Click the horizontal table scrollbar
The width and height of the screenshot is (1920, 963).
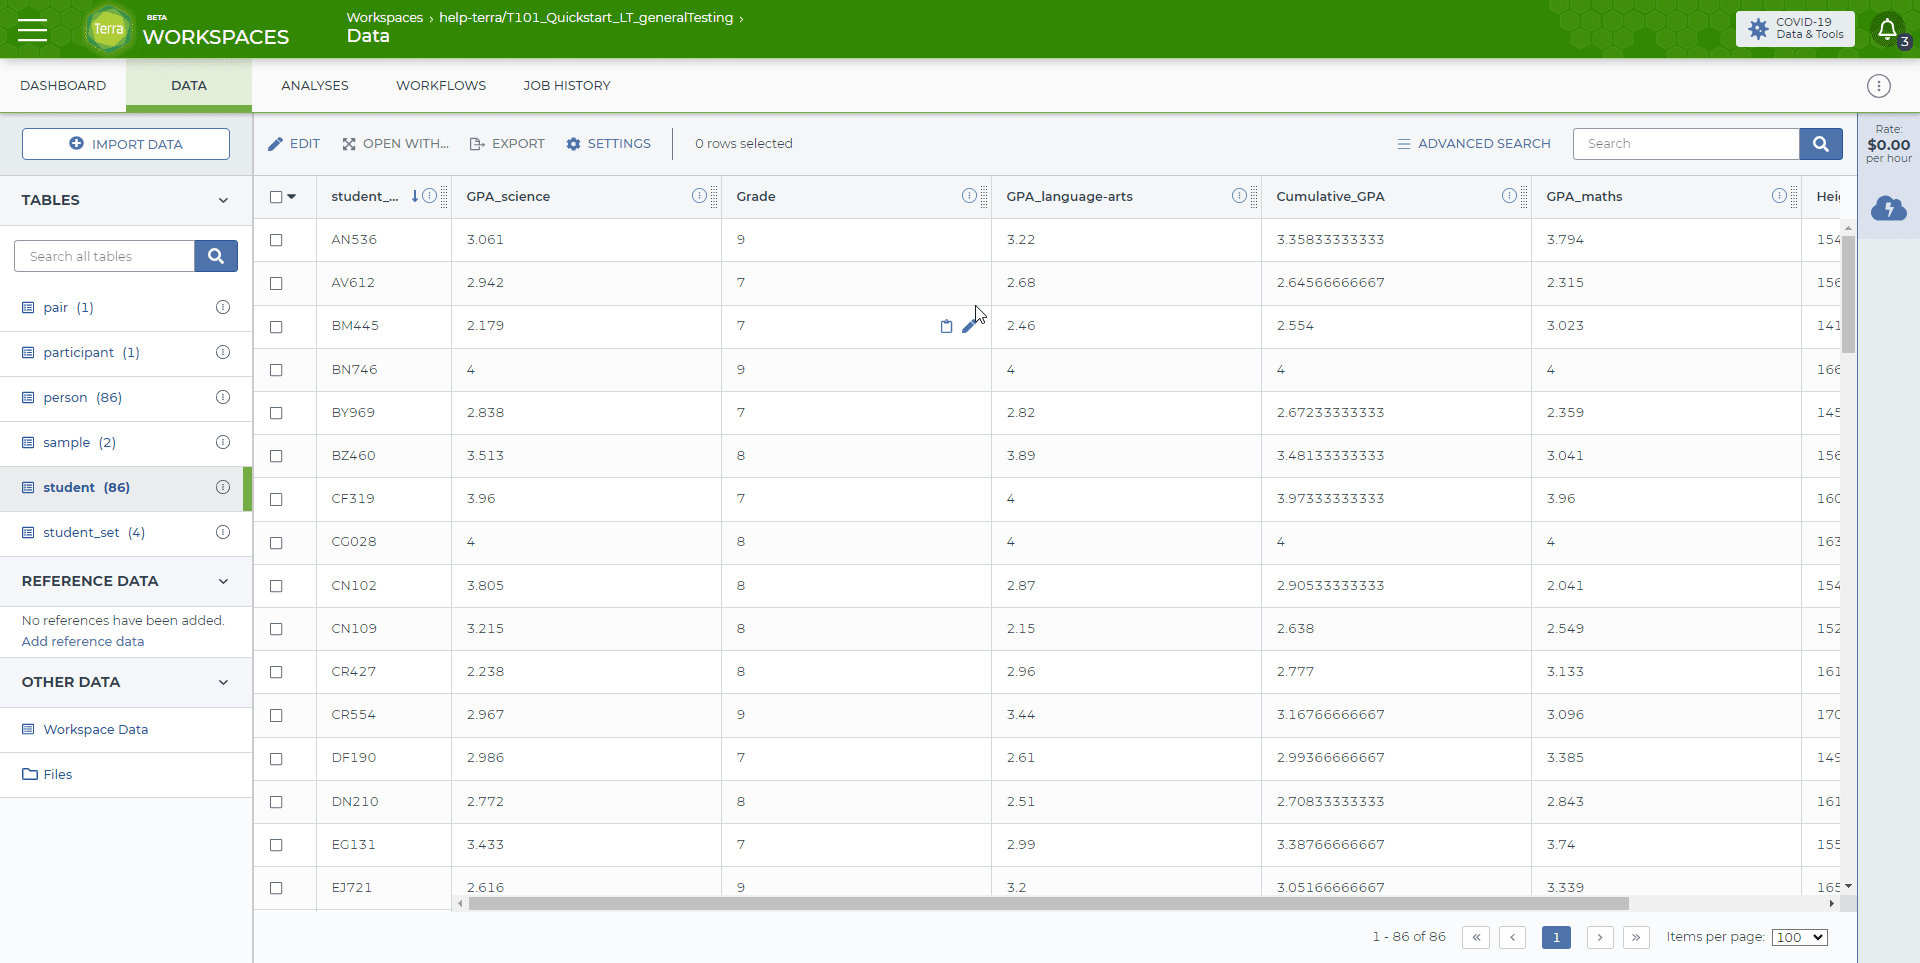[1049, 903]
